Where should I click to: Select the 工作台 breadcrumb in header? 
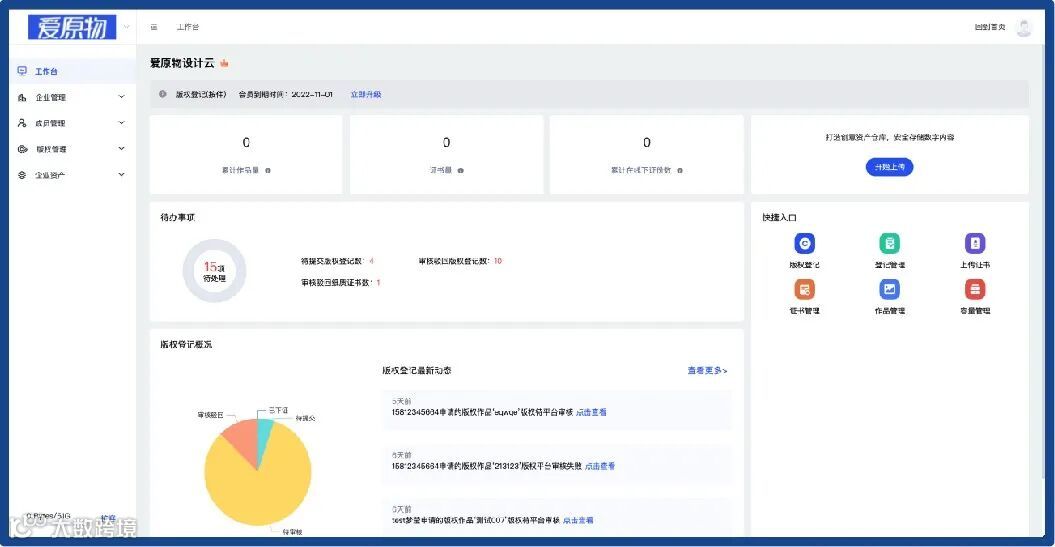tap(188, 27)
